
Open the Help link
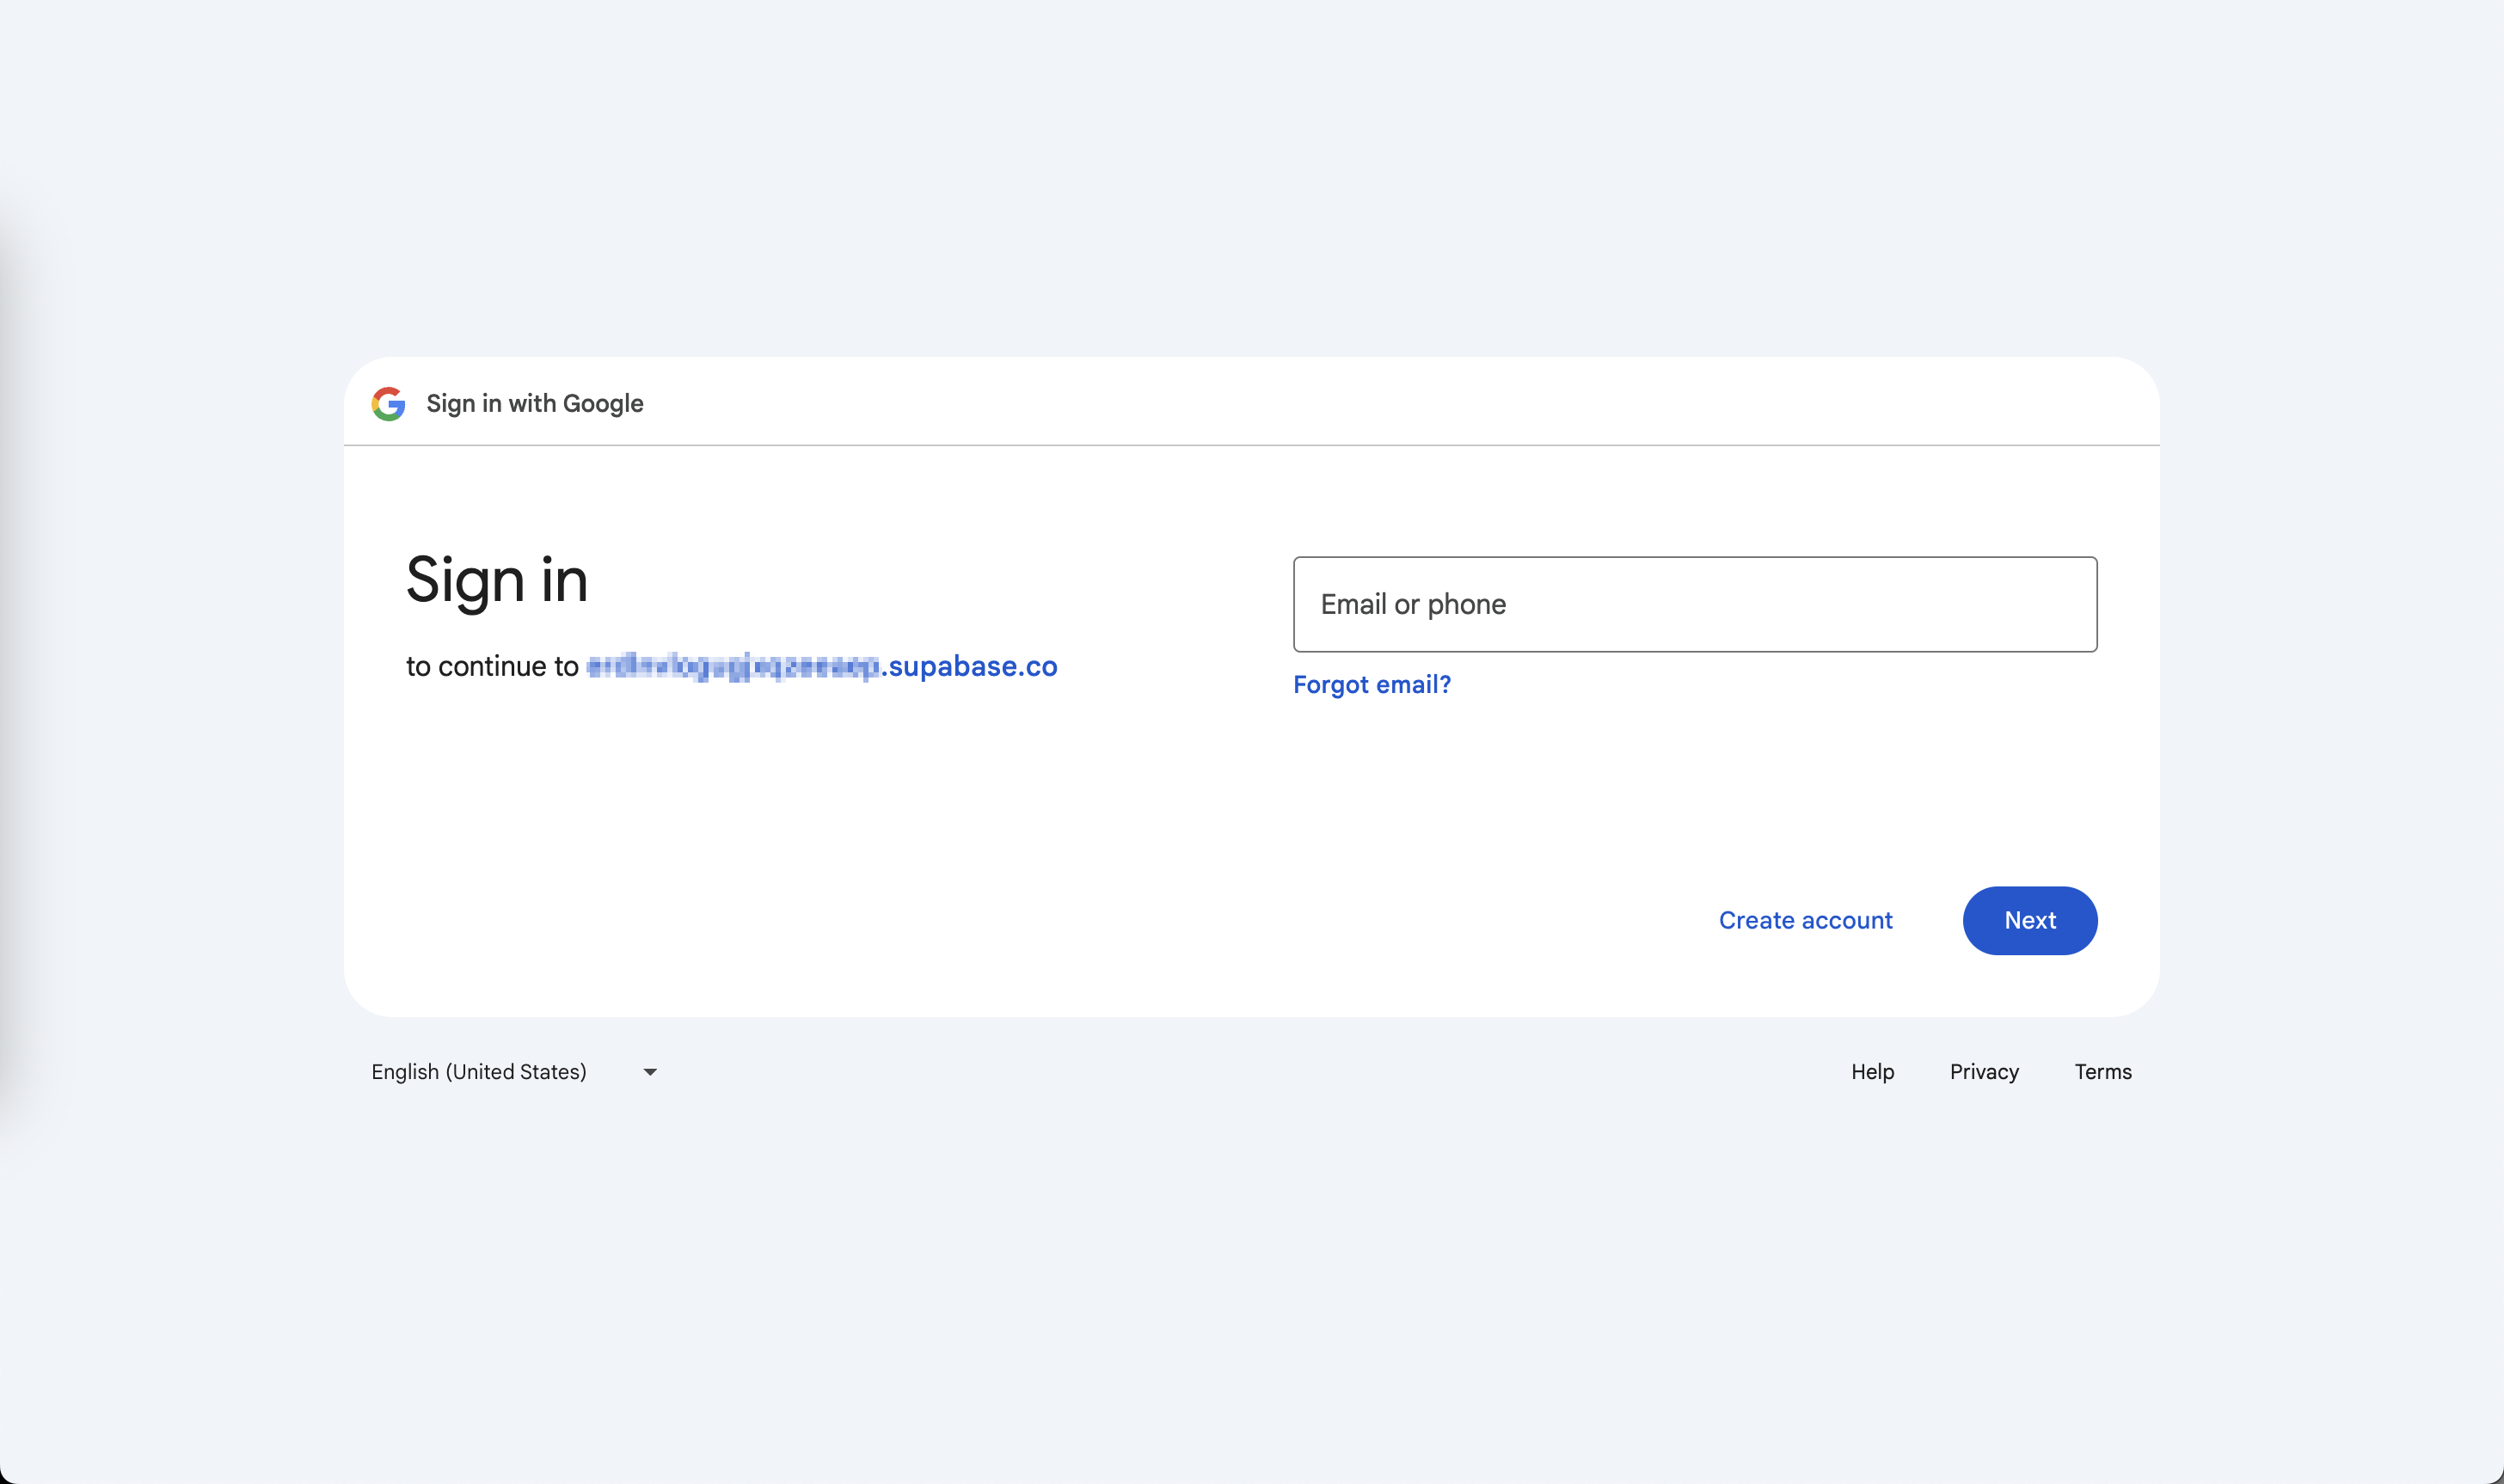click(1871, 1071)
